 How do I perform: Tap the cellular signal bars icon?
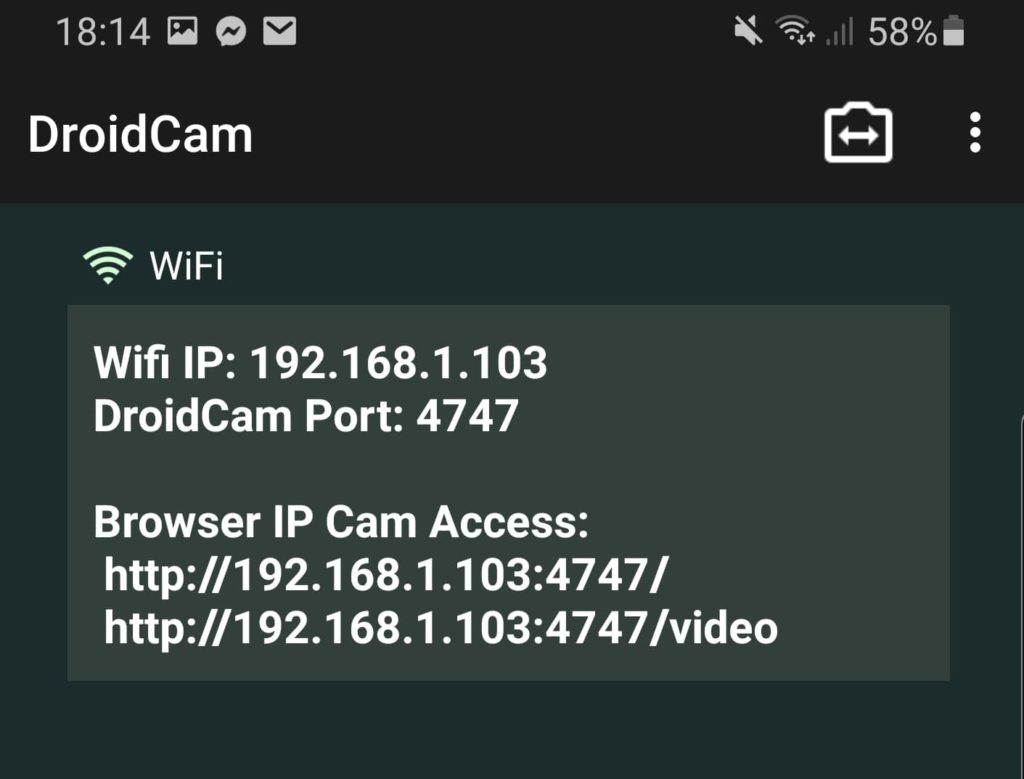[840, 30]
